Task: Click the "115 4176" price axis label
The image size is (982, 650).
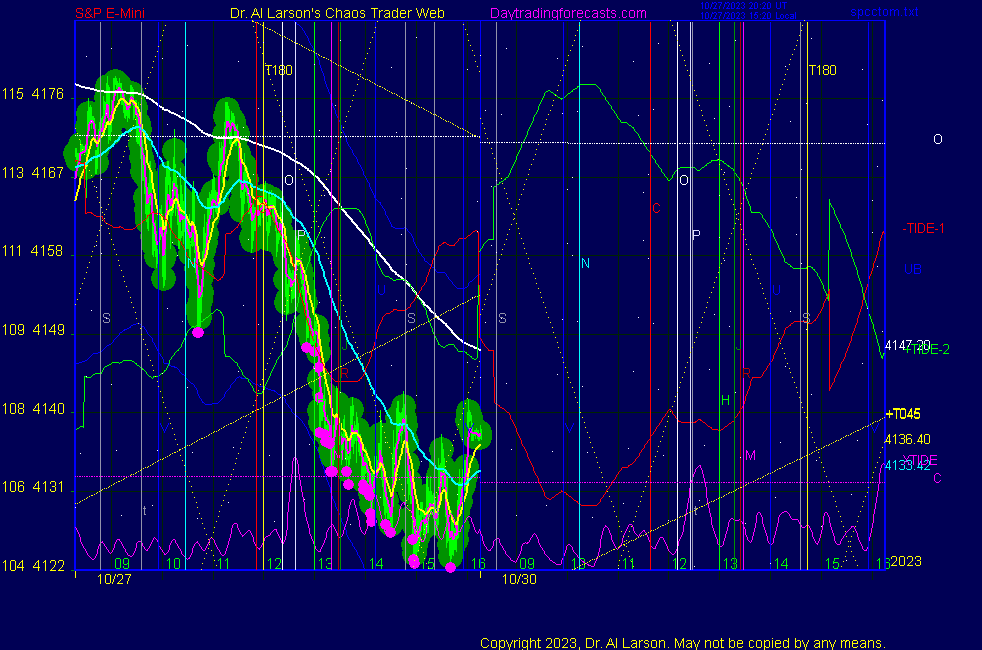Action: [33, 94]
